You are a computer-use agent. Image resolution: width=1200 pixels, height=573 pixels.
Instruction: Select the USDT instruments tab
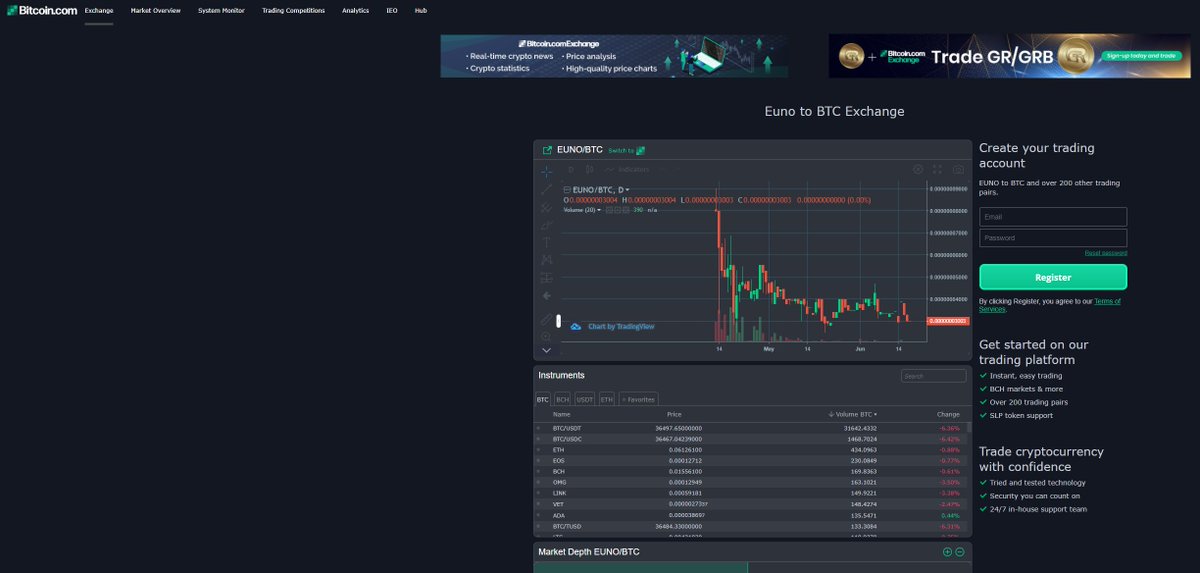[x=585, y=399]
